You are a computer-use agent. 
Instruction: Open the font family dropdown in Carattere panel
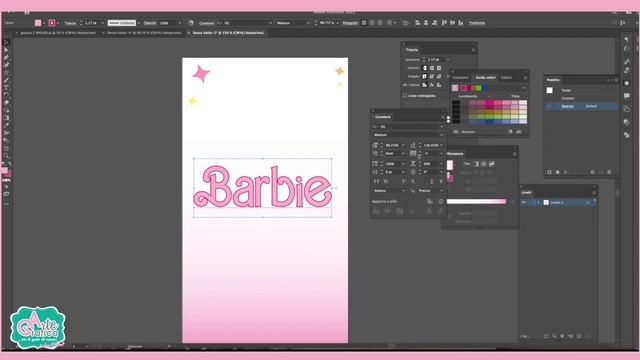(x=441, y=127)
